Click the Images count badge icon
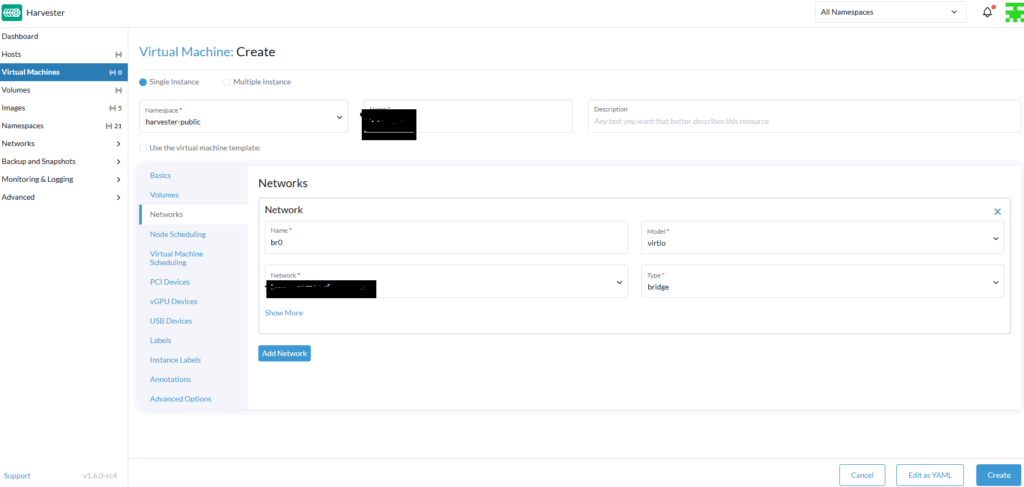Image resolution: width=1024 pixels, height=487 pixels. point(115,108)
